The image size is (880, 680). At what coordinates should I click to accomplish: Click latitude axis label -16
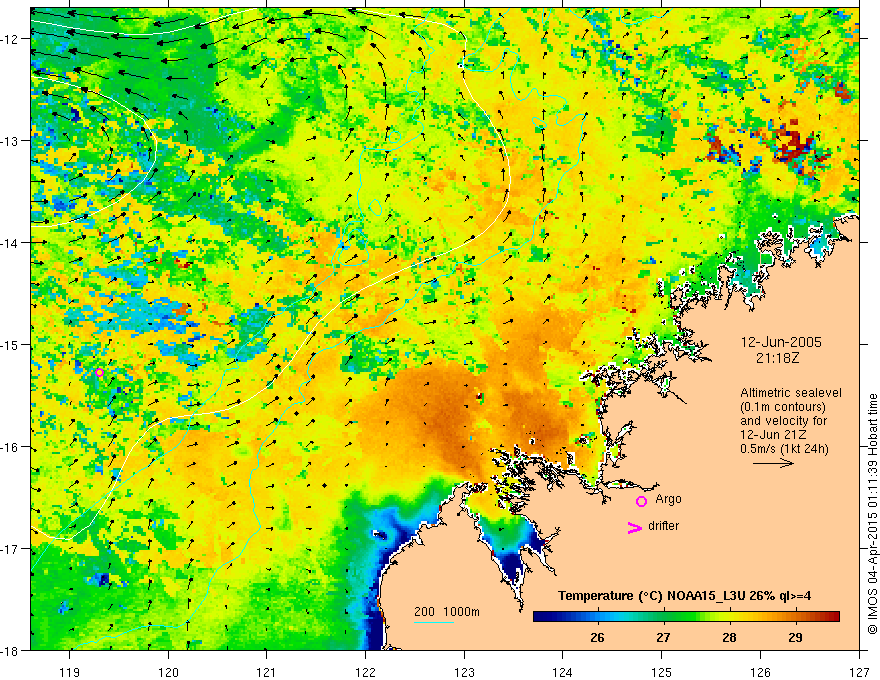click(11, 447)
